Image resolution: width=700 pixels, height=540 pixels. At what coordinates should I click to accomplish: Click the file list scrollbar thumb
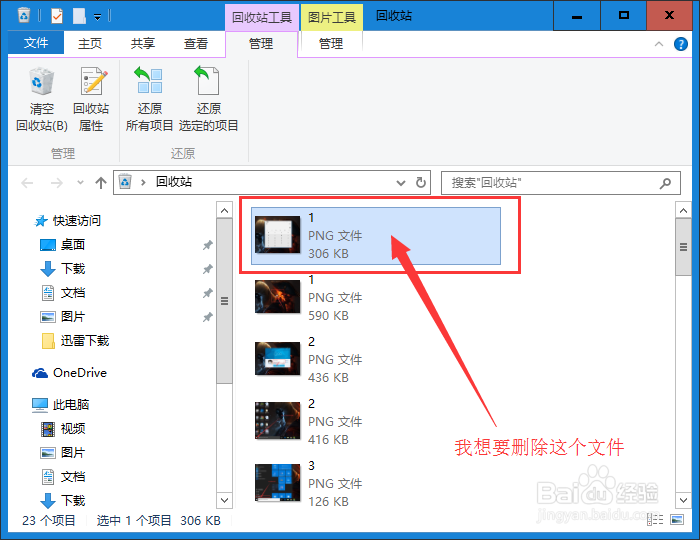pyautogui.click(x=683, y=247)
